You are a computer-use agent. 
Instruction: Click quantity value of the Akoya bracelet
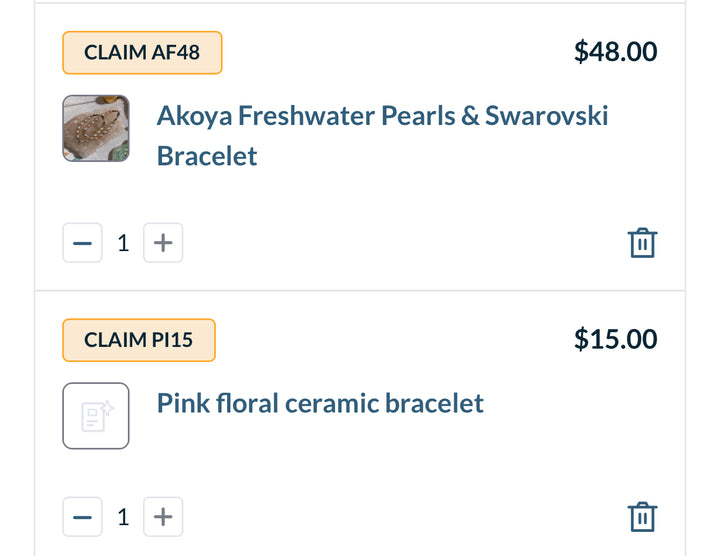tap(123, 243)
